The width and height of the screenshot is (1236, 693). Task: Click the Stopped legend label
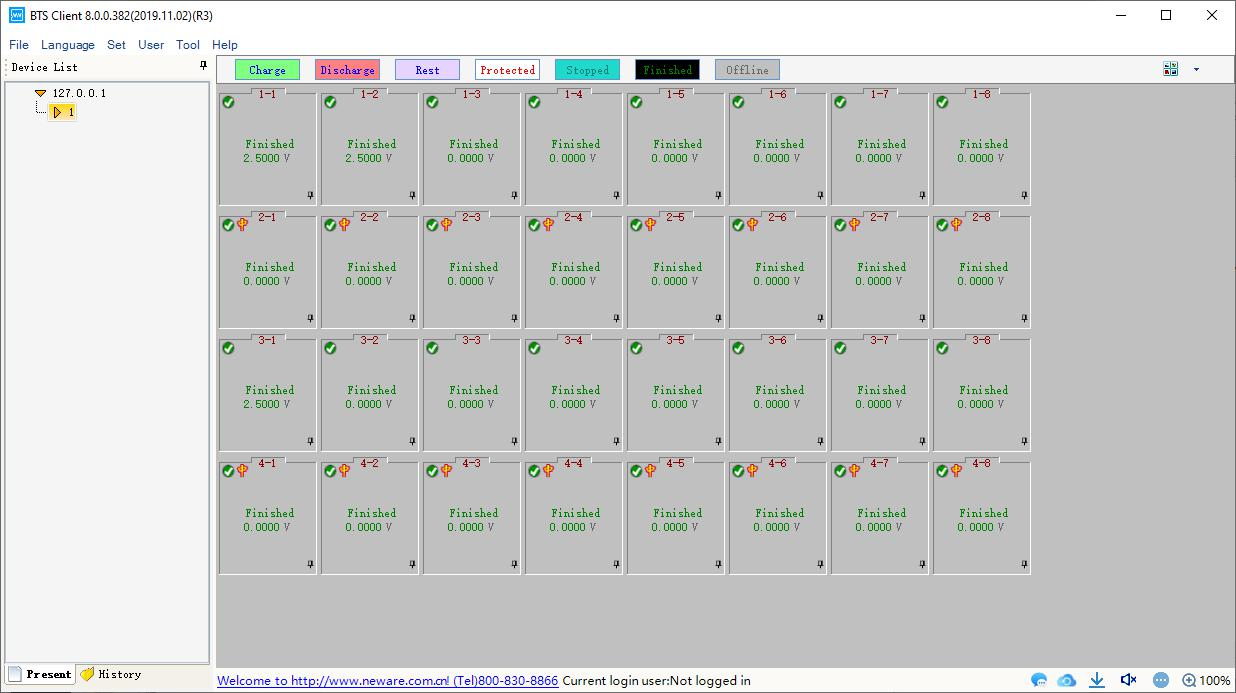(587, 70)
